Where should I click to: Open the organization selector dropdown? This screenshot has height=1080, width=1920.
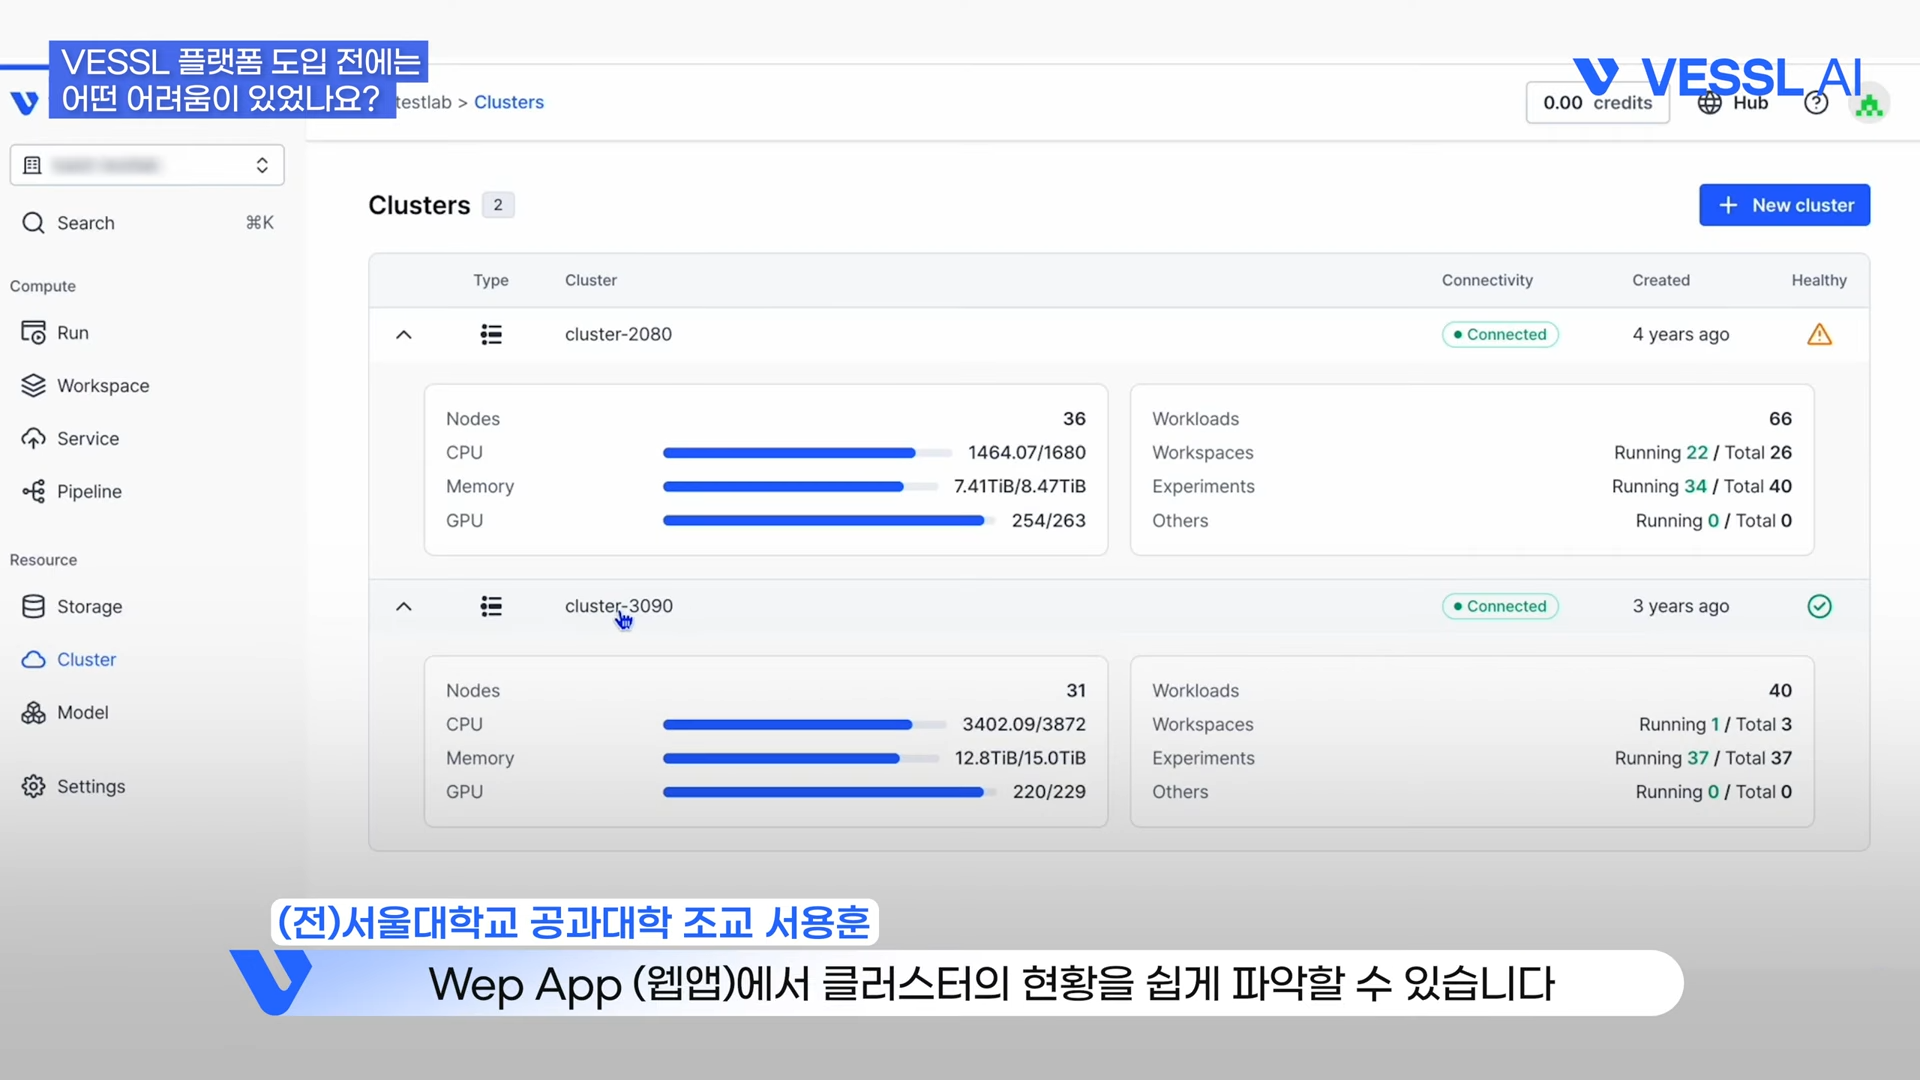[x=147, y=165]
